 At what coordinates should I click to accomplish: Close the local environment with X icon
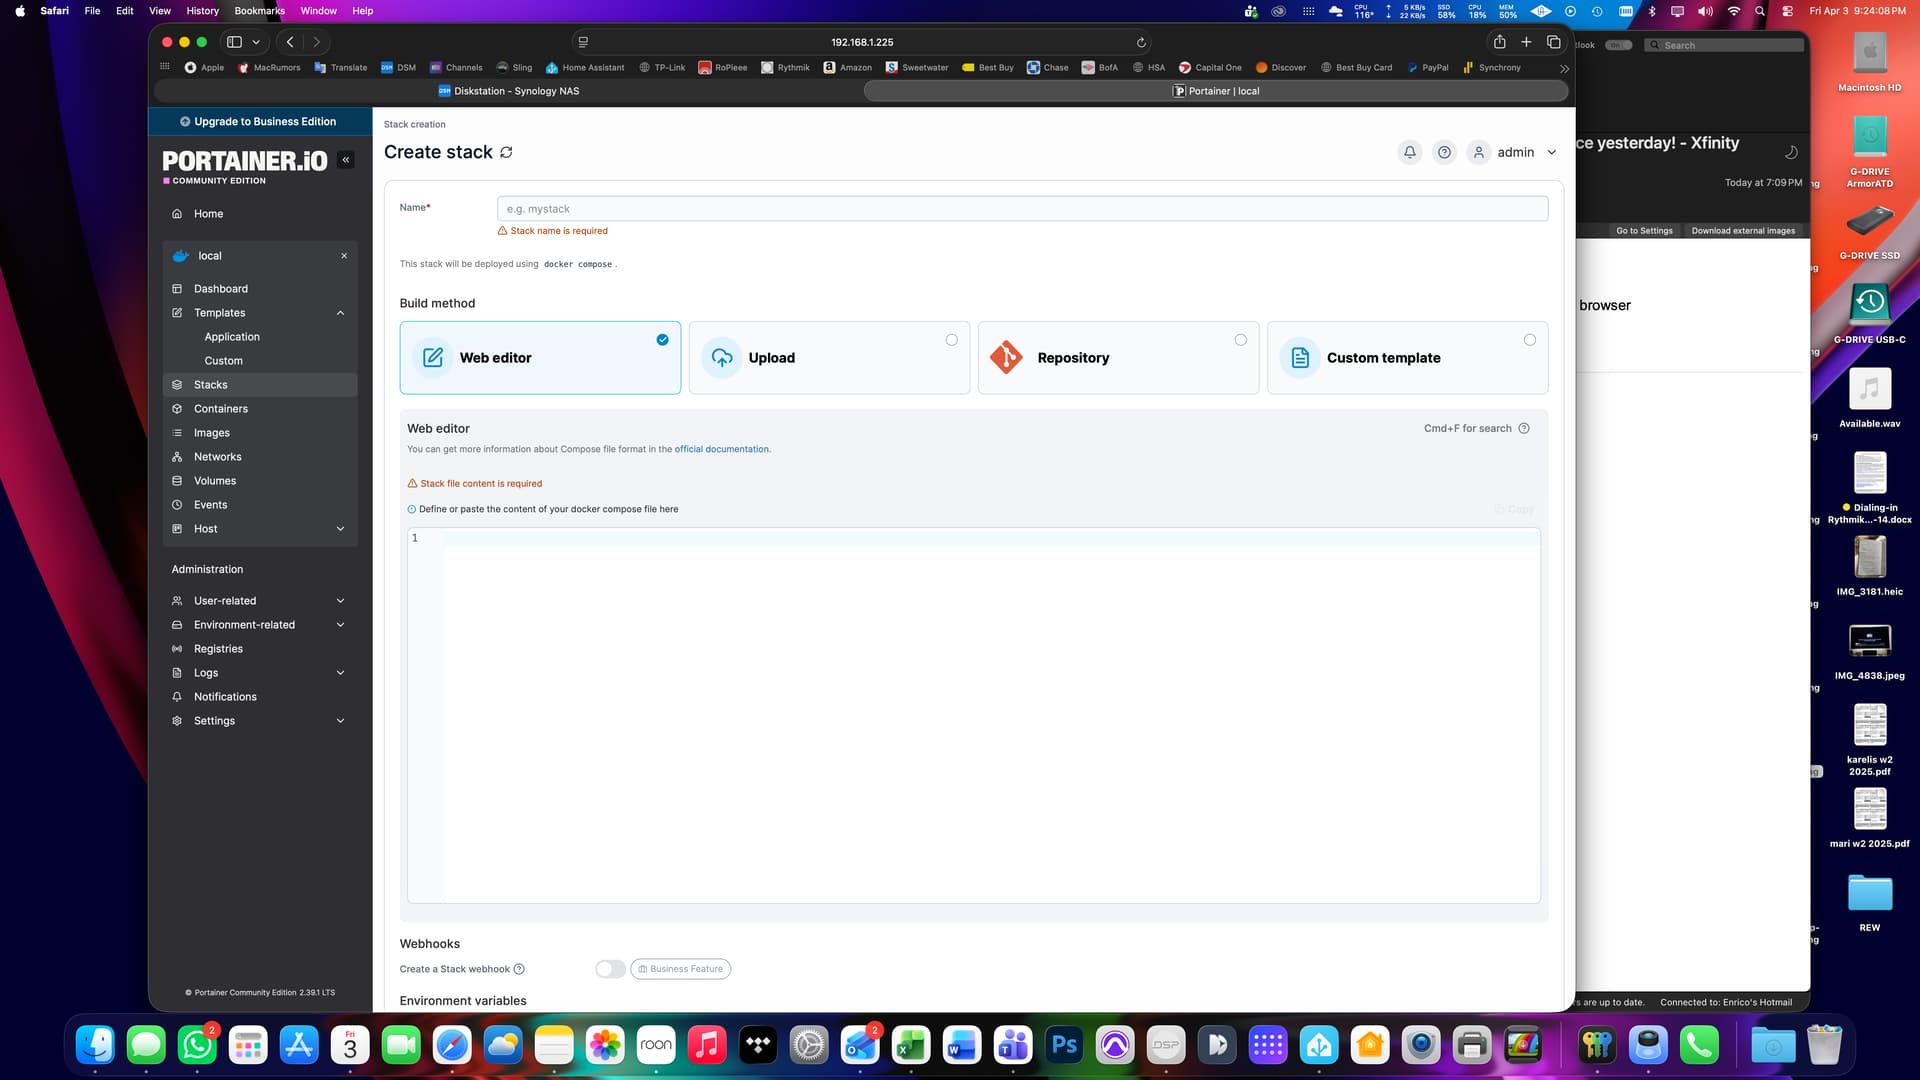point(344,256)
